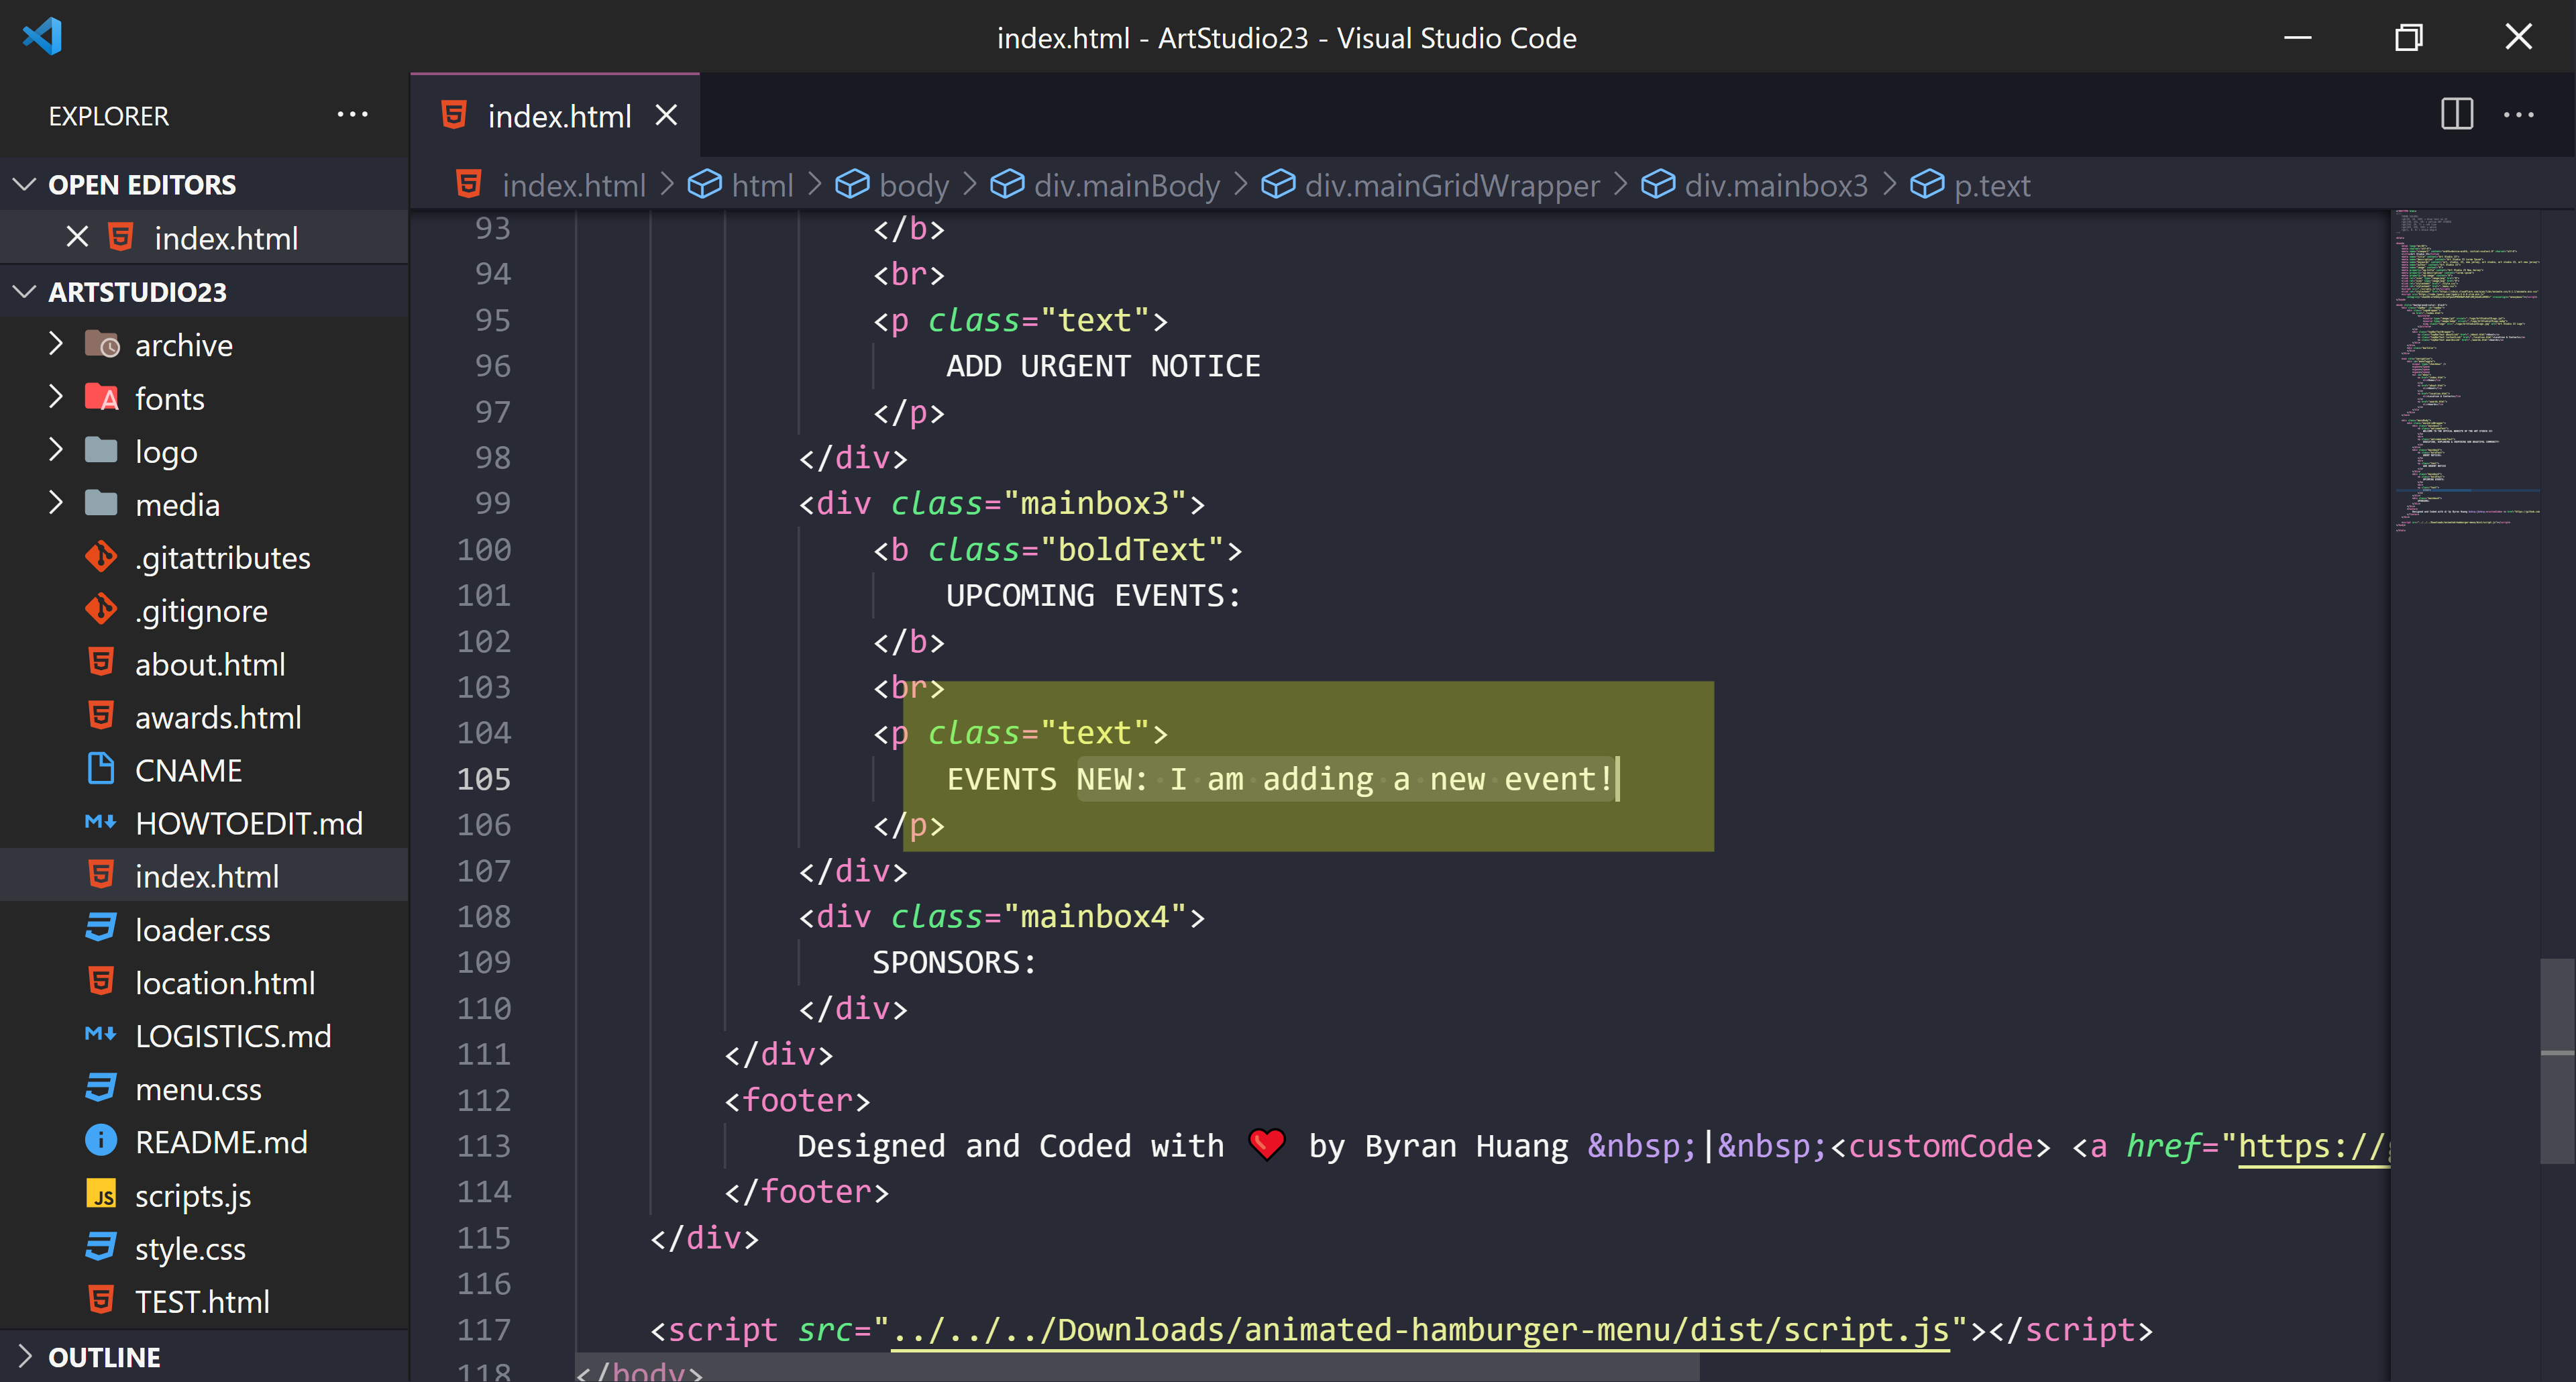Click the HTML5 icon in breadcrumb bar
Viewport: 2576px width, 1382px height.
click(468, 184)
